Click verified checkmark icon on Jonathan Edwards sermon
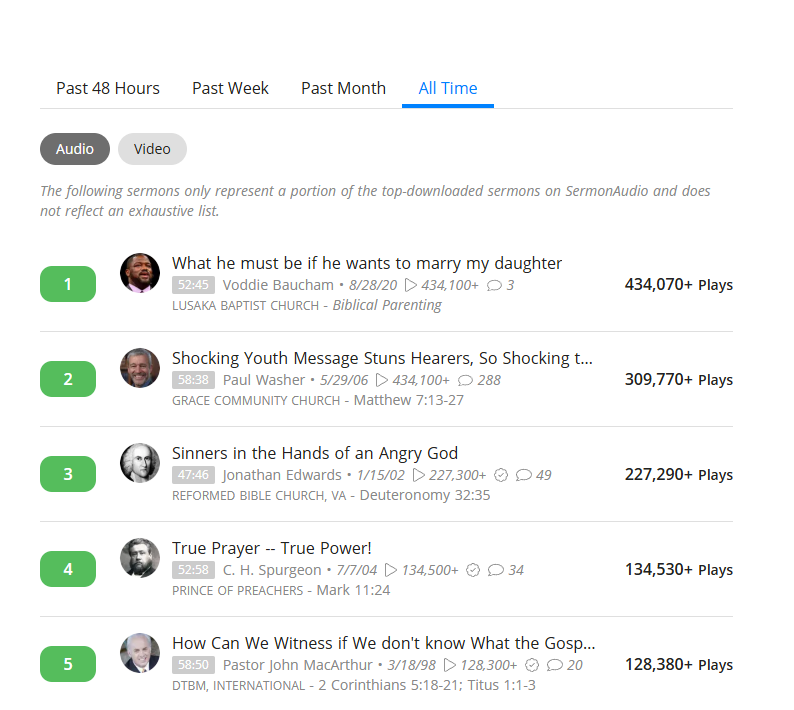Screen dimensions: 794x710 coord(502,475)
